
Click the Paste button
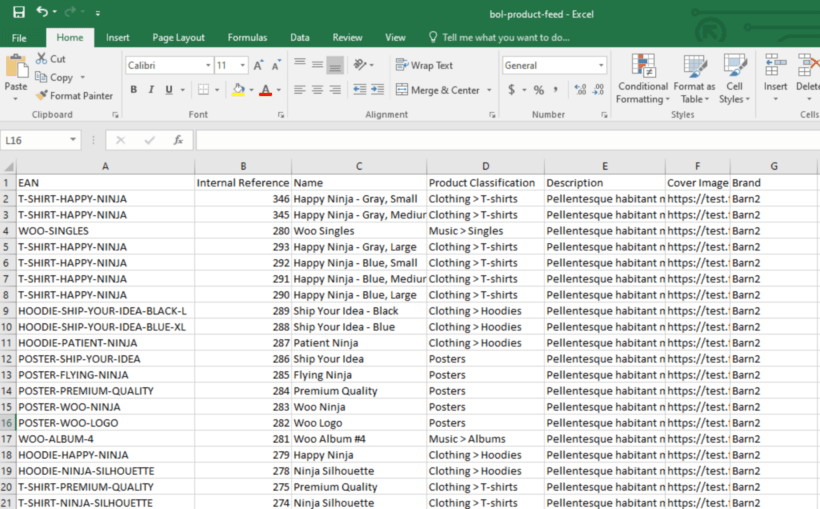[16, 74]
